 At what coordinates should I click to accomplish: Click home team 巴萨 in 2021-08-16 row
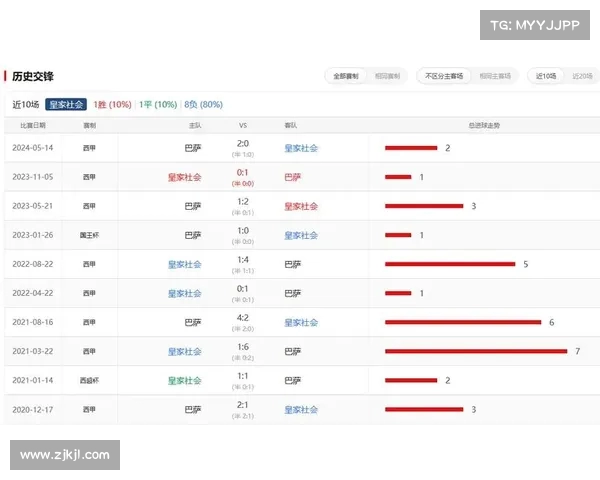(193, 323)
